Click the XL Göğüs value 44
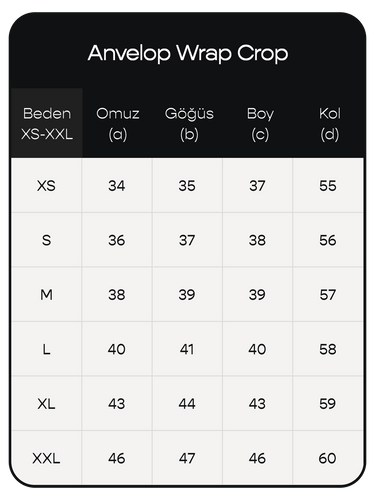The height and width of the screenshot is (500, 375). point(187,404)
